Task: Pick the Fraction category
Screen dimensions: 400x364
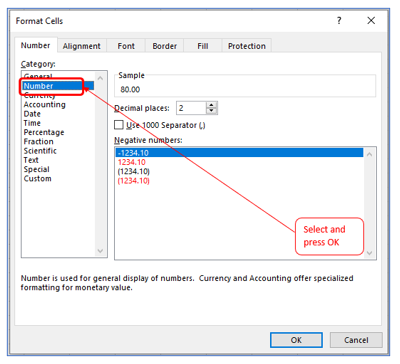Action: (x=38, y=142)
